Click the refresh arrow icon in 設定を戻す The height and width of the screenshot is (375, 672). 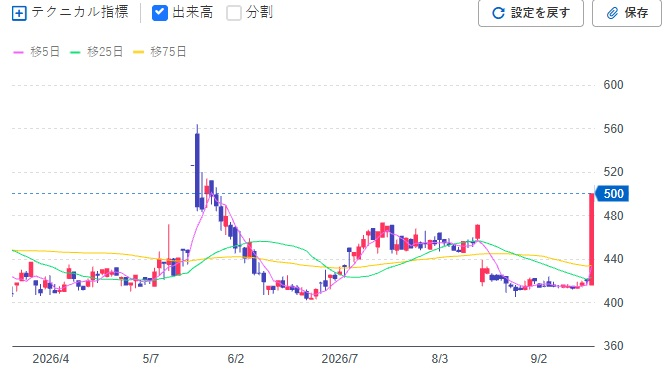pos(498,13)
